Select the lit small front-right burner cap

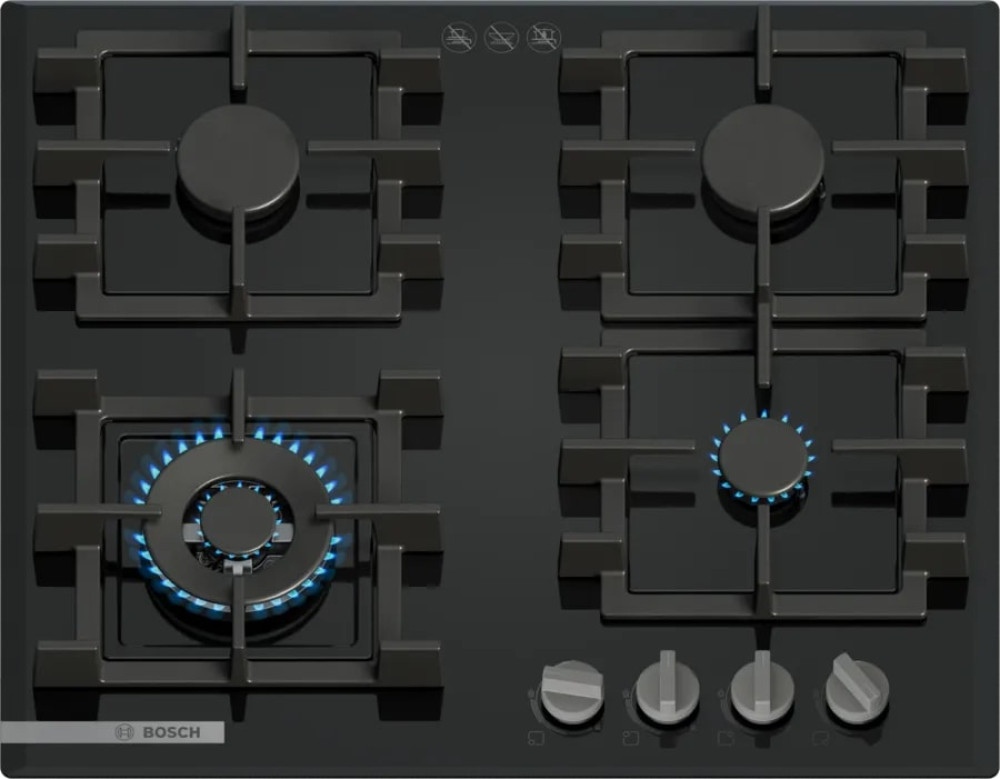click(765, 457)
